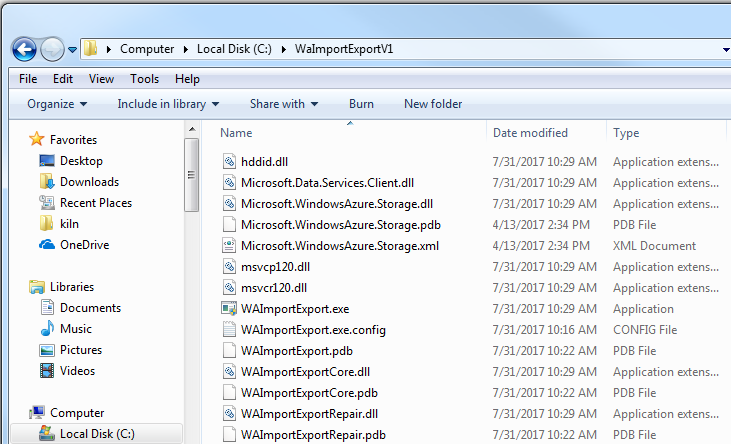Open the View menu
This screenshot has height=444, width=731.
click(101, 79)
